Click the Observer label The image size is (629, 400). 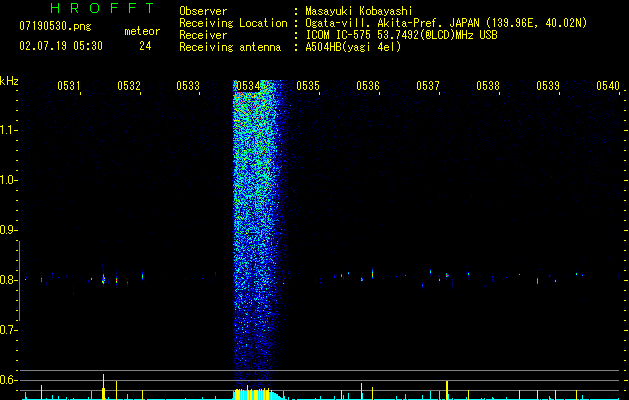point(203,11)
